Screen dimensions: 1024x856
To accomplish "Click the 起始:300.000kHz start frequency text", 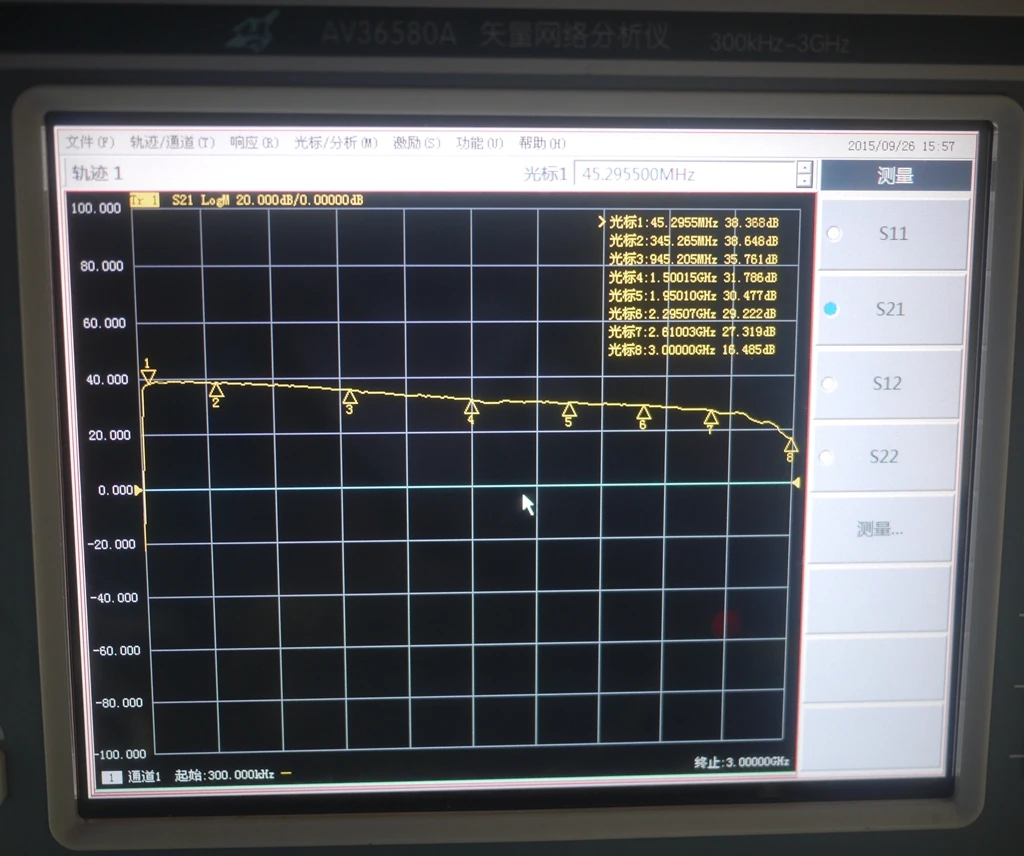I will [x=224, y=775].
